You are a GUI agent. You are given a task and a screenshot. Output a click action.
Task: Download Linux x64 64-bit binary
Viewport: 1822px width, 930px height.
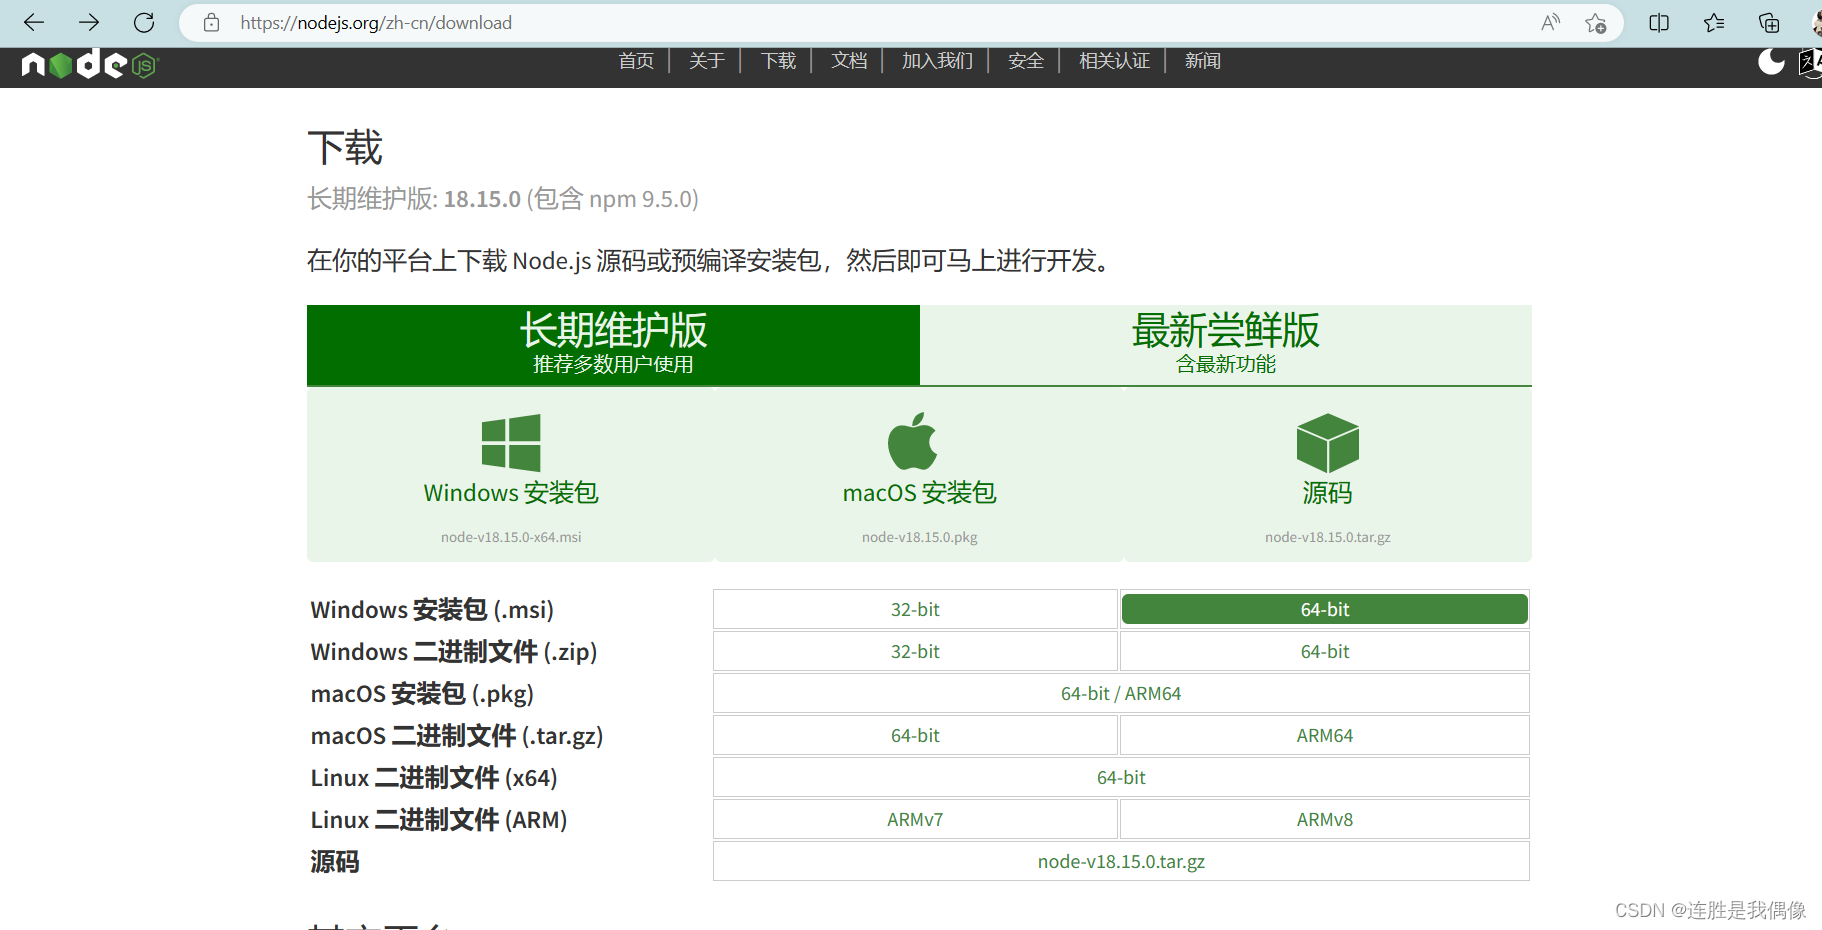[x=1121, y=777]
